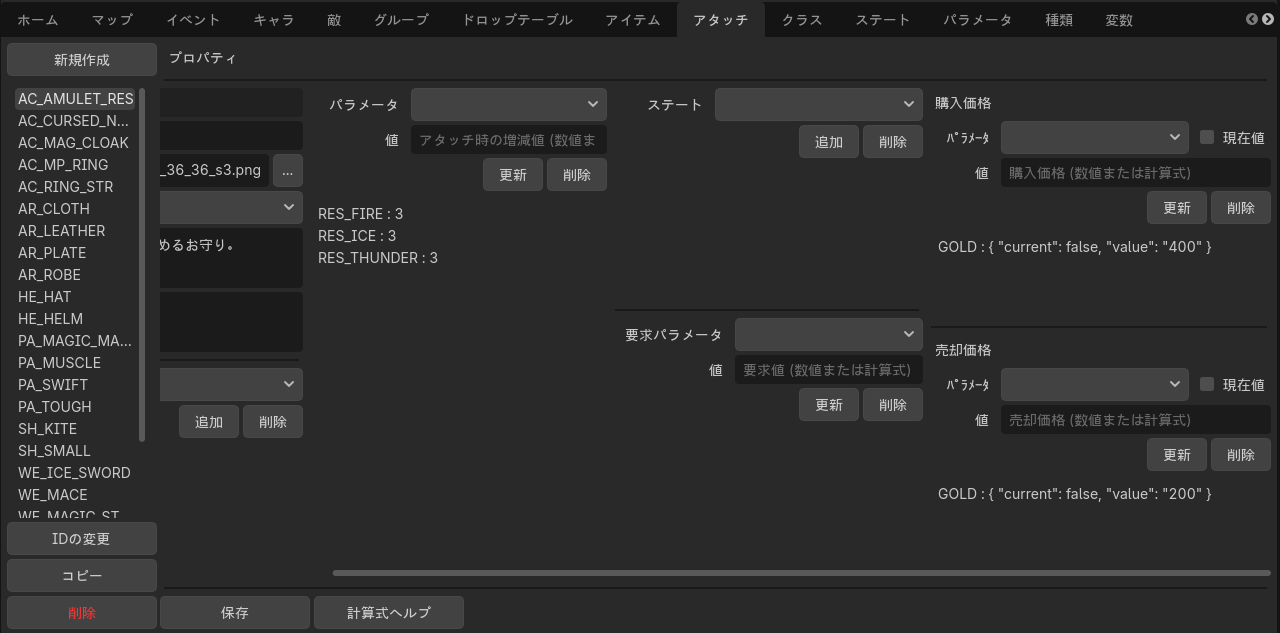Focus the 要求値 input field
1280x633 pixels.
[829, 370]
